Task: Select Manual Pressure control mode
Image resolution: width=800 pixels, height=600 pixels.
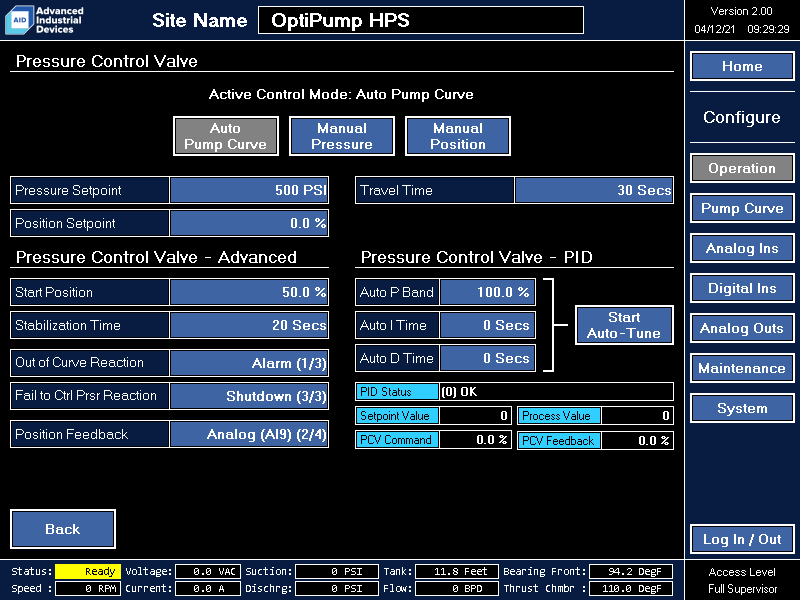Action: point(342,136)
